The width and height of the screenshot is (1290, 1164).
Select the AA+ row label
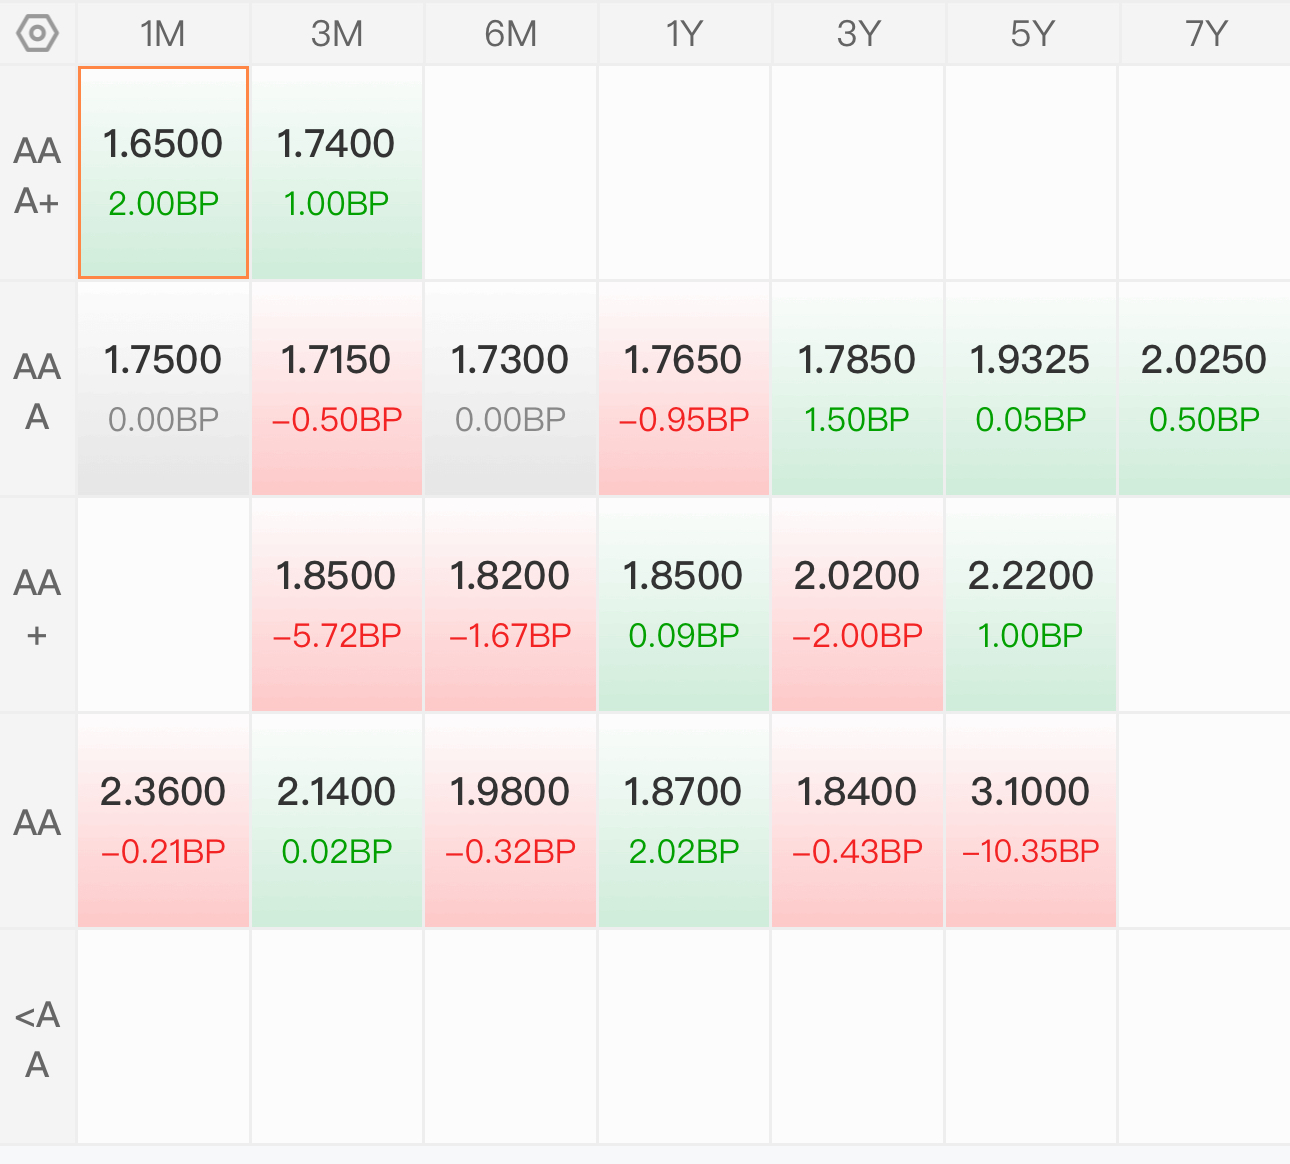pos(38,607)
